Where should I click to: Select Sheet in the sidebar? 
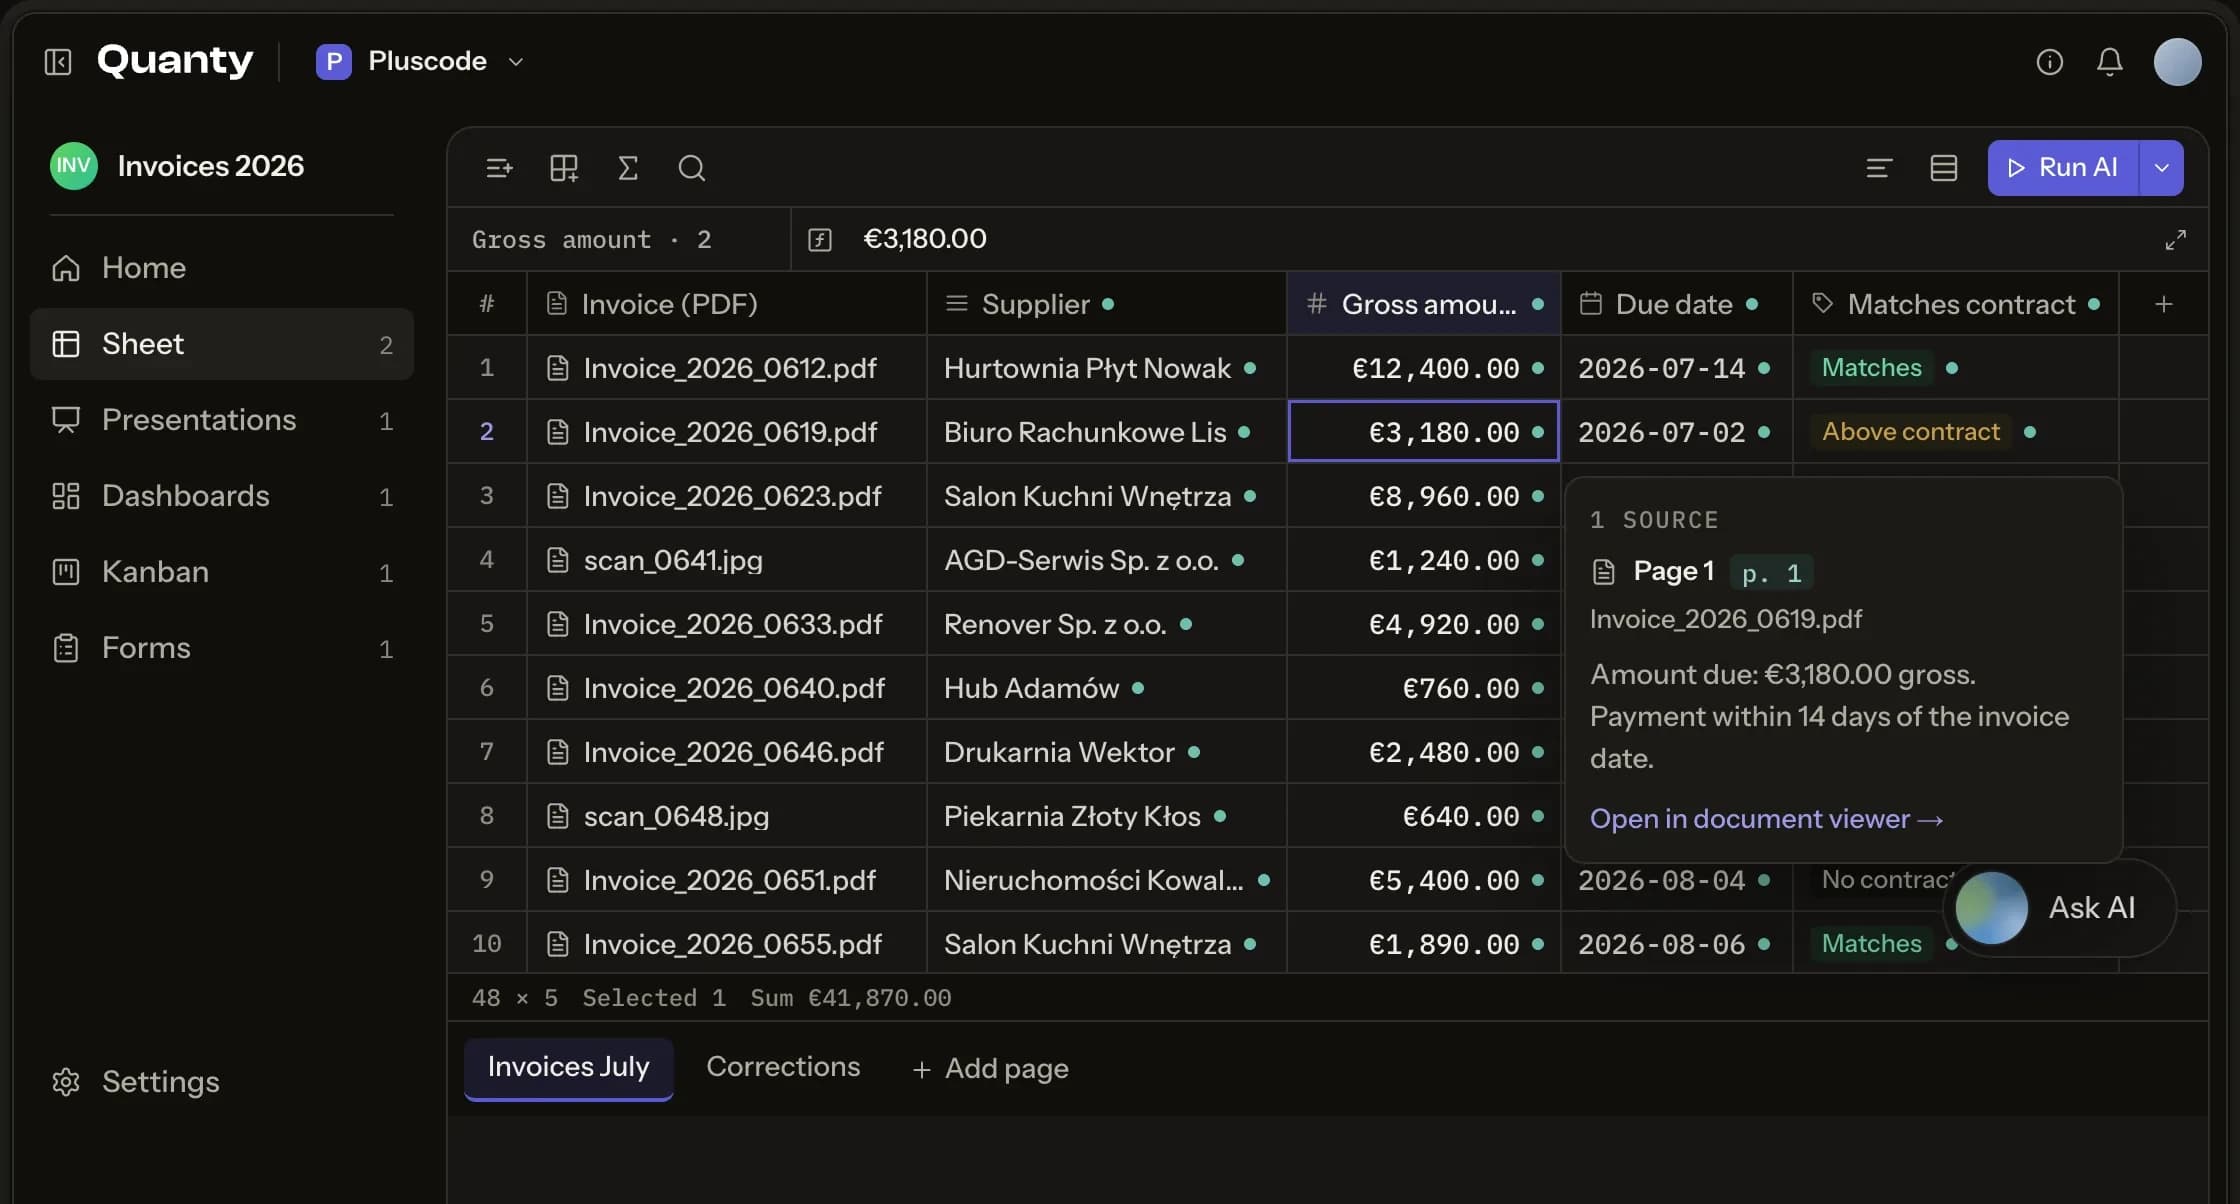222,344
